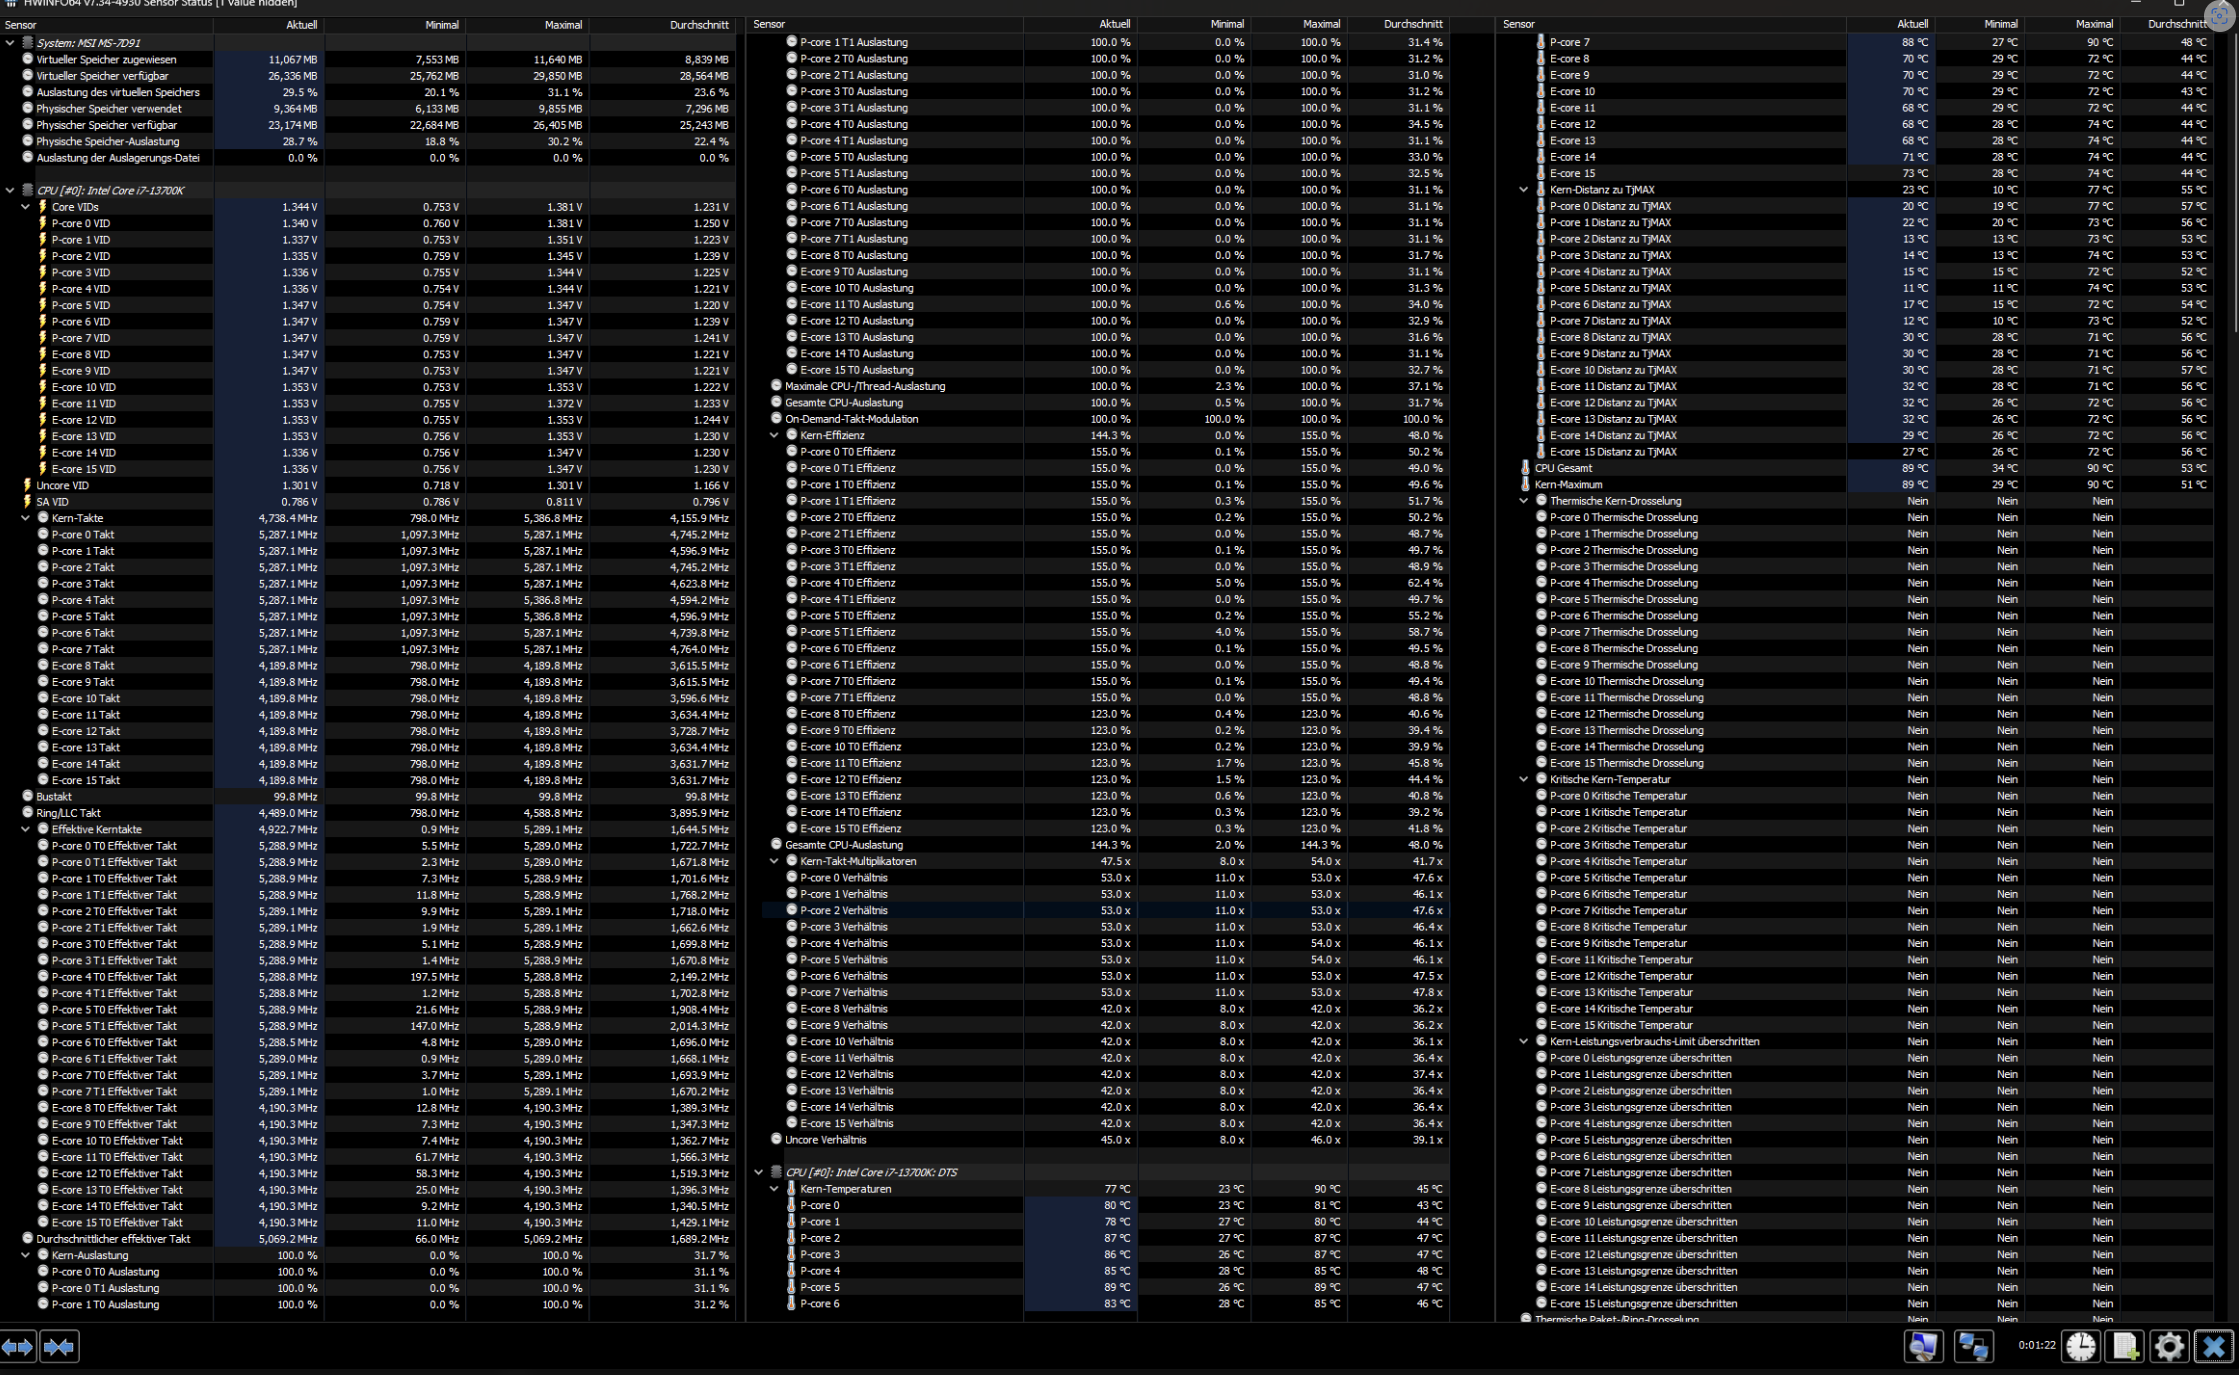Click the blue X close sensors button
The height and width of the screenshot is (1375, 2239).
(2213, 1346)
